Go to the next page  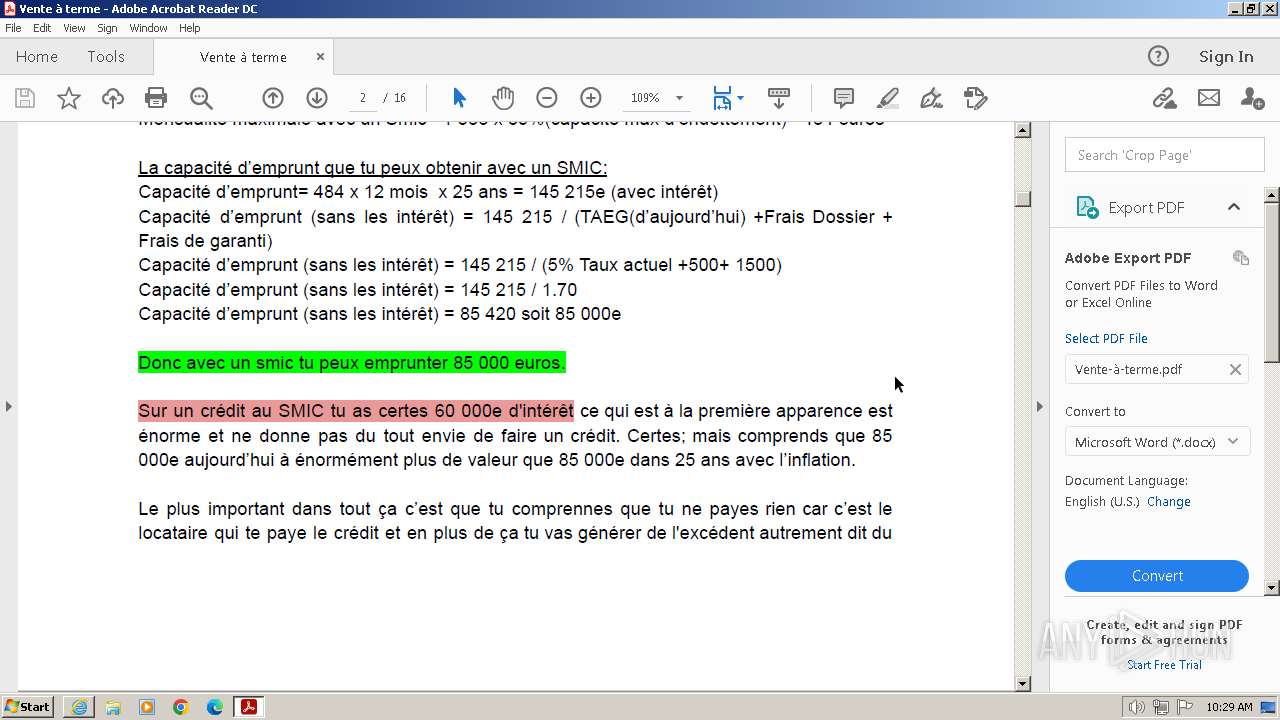click(x=317, y=98)
